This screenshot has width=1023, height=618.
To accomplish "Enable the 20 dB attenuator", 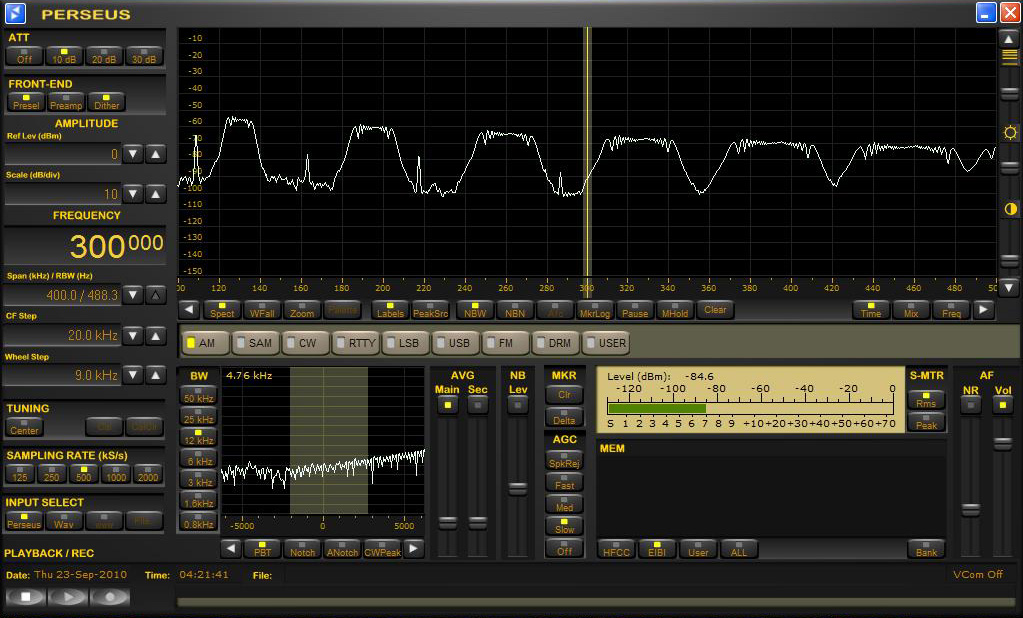I will 104,56.
